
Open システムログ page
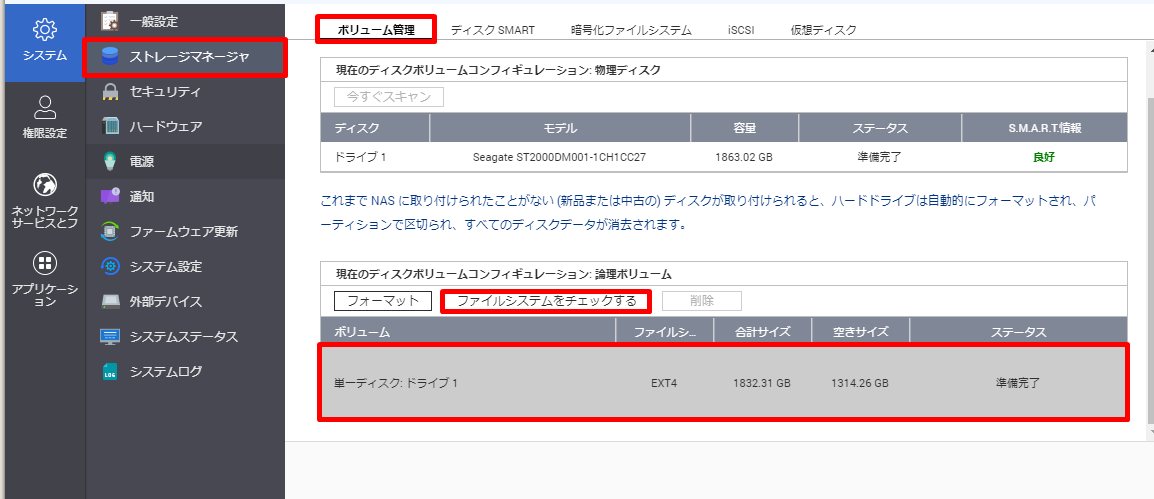pos(185,372)
